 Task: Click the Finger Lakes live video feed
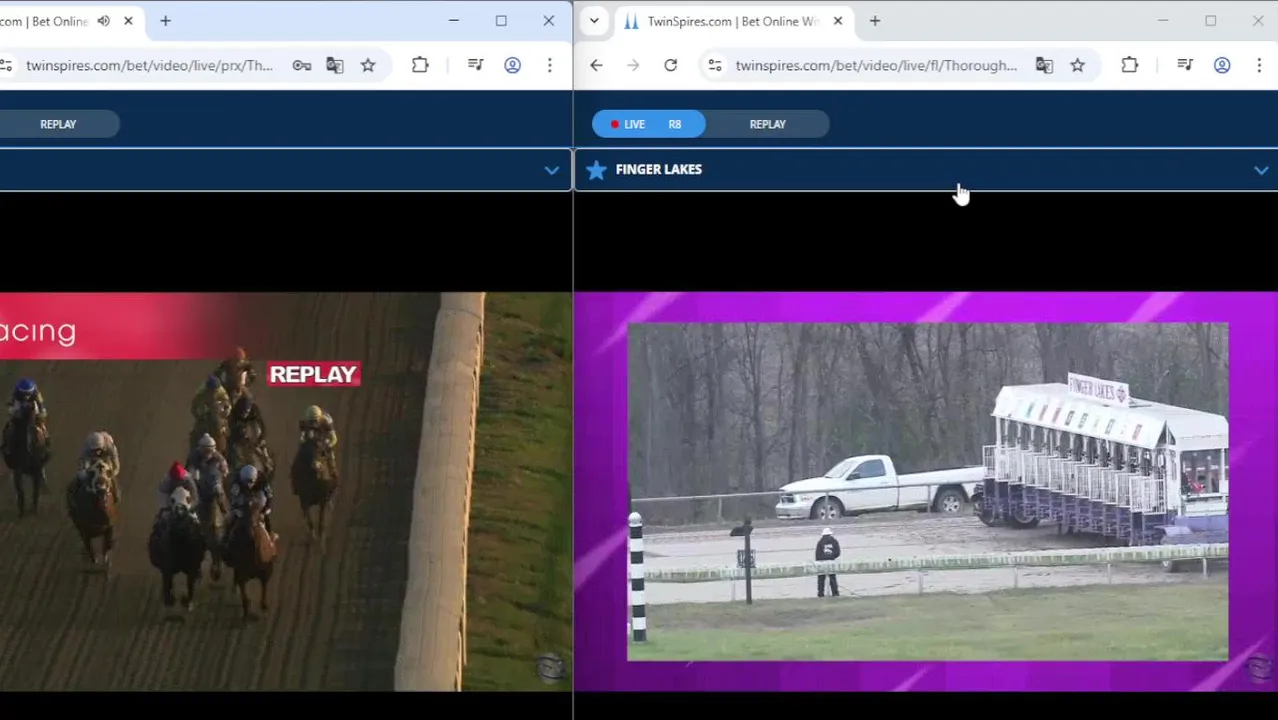927,491
